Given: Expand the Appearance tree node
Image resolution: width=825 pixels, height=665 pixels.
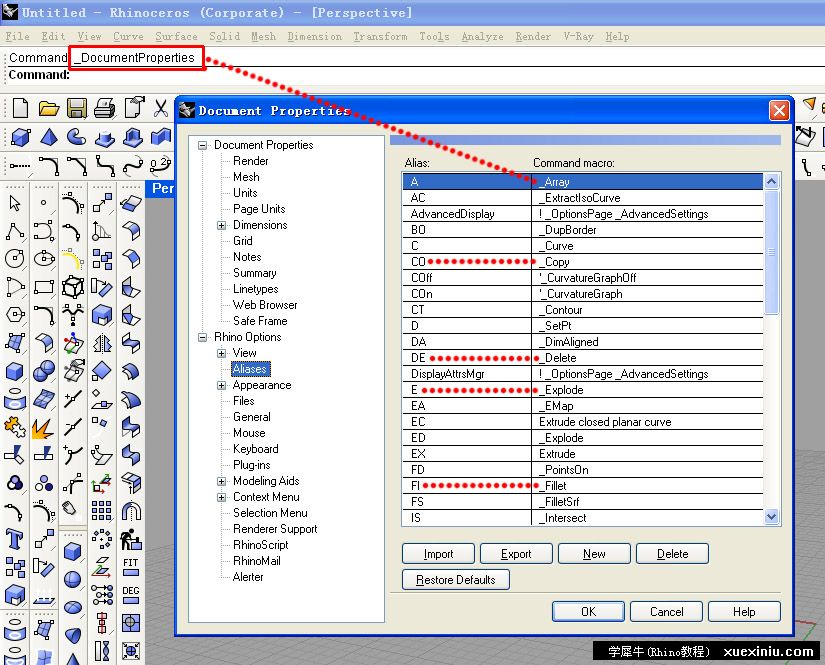Looking at the screenshot, I should pyautogui.click(x=222, y=385).
